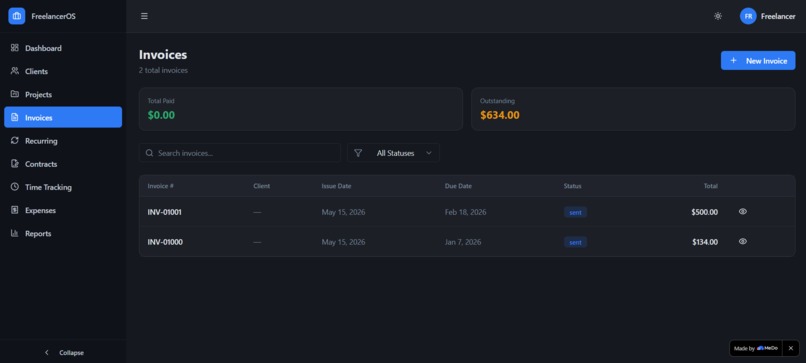Viewport: 806px width, 363px height.
Task: Click the Jan 7, 2026 due date
Action: pyautogui.click(x=463, y=242)
